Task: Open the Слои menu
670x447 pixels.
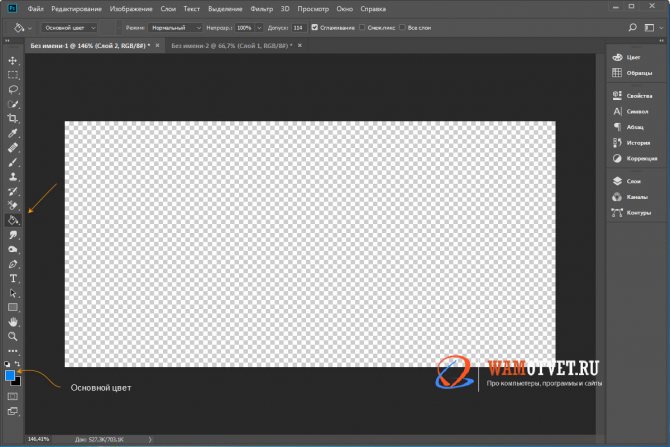Action: point(168,9)
